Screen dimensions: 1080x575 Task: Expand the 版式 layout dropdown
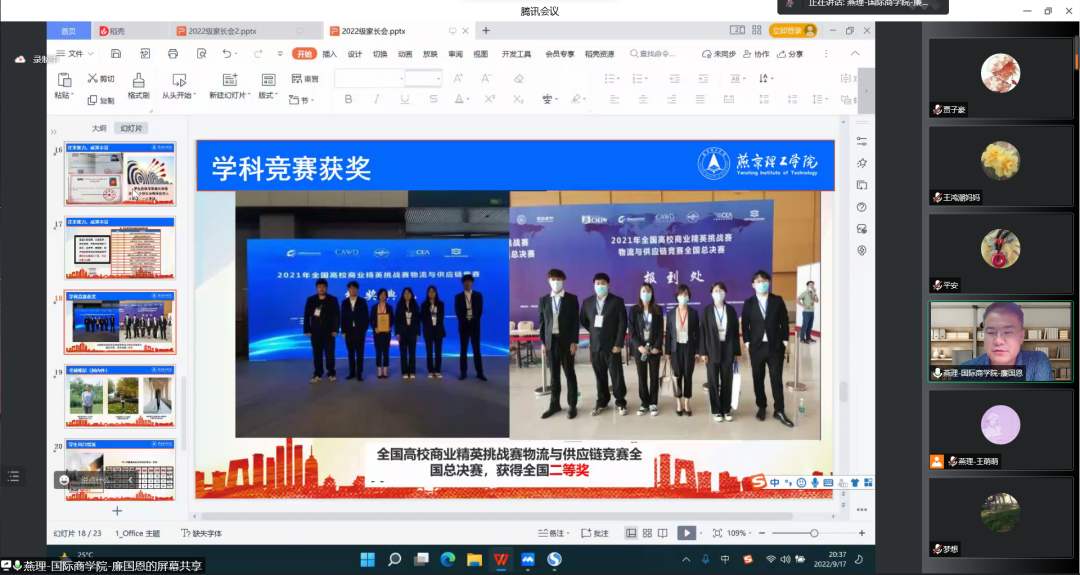[268, 96]
